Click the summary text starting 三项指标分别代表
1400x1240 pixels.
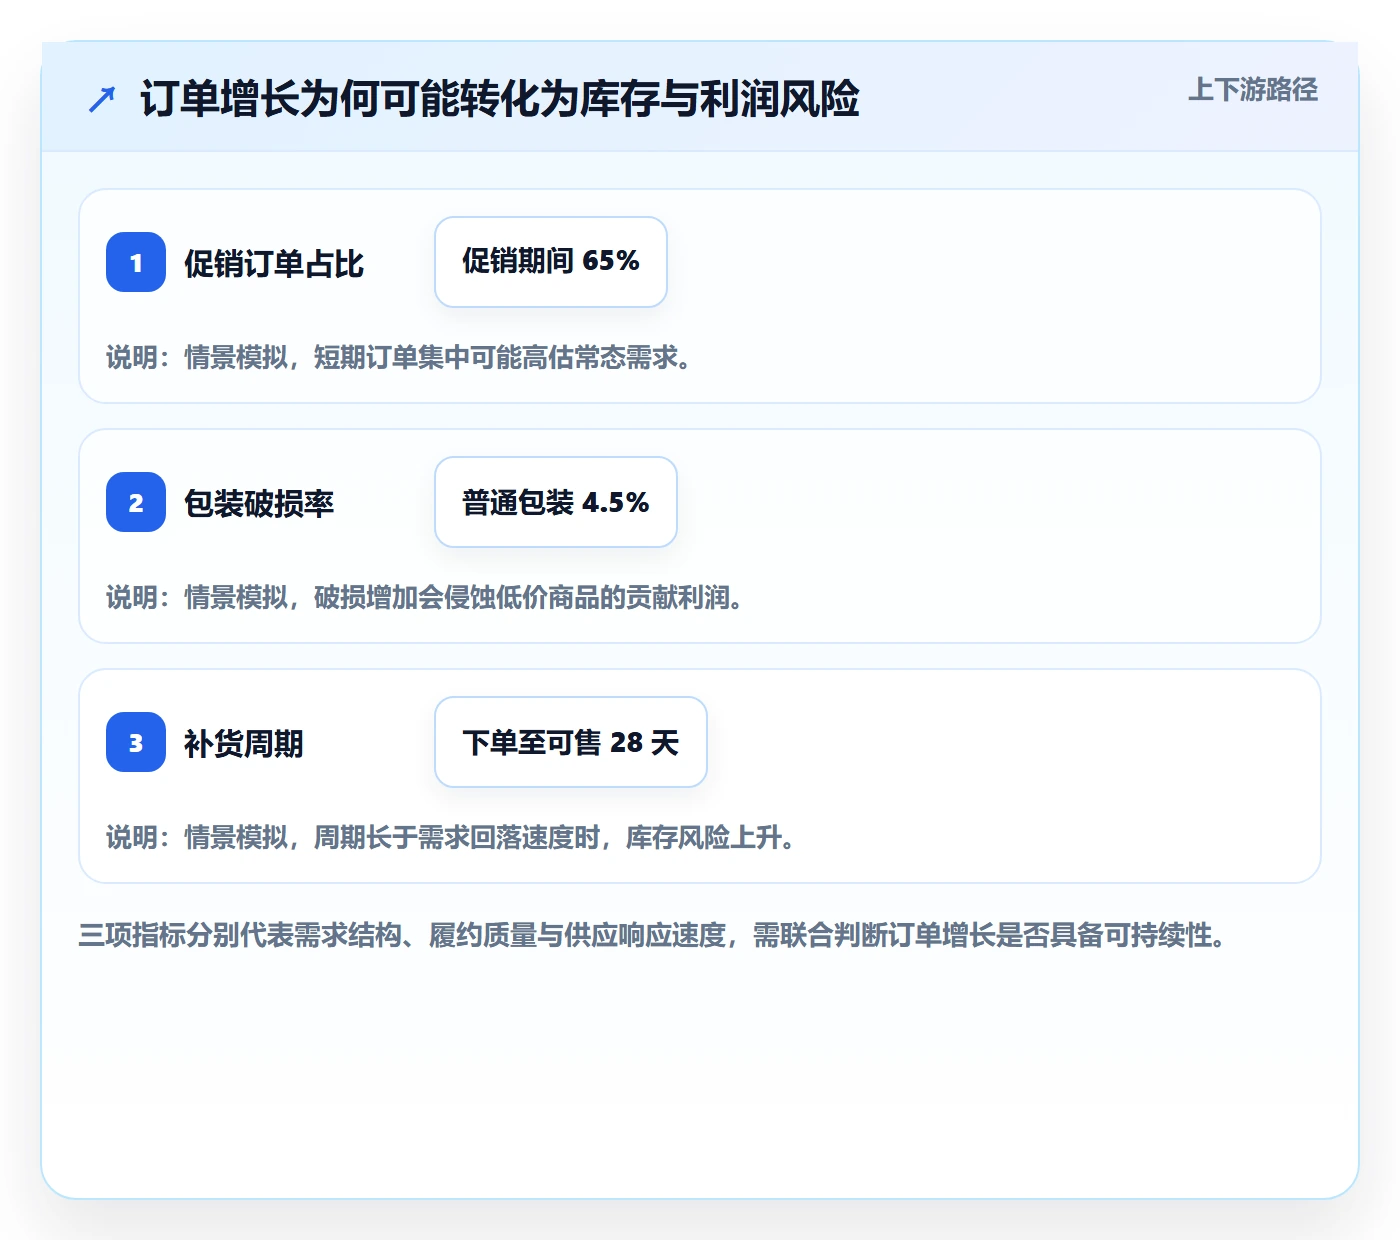coord(653,935)
